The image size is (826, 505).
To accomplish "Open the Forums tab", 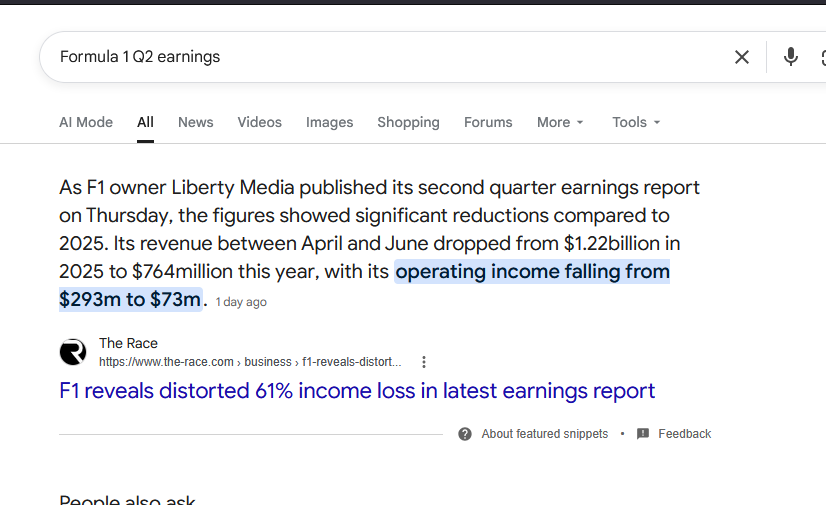I will point(488,122).
